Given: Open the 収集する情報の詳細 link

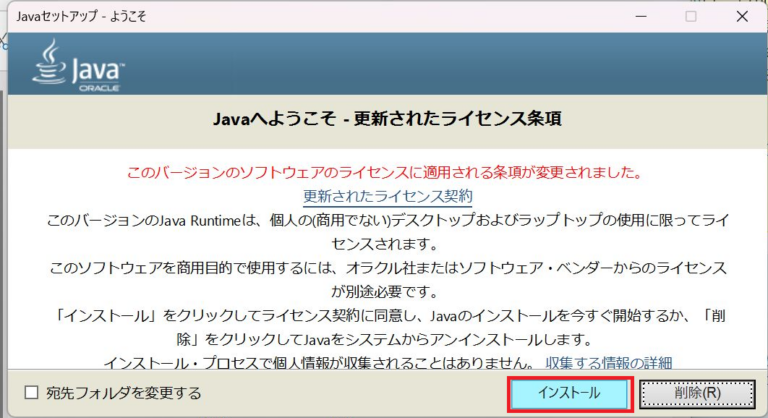Looking at the screenshot, I should 609,363.
